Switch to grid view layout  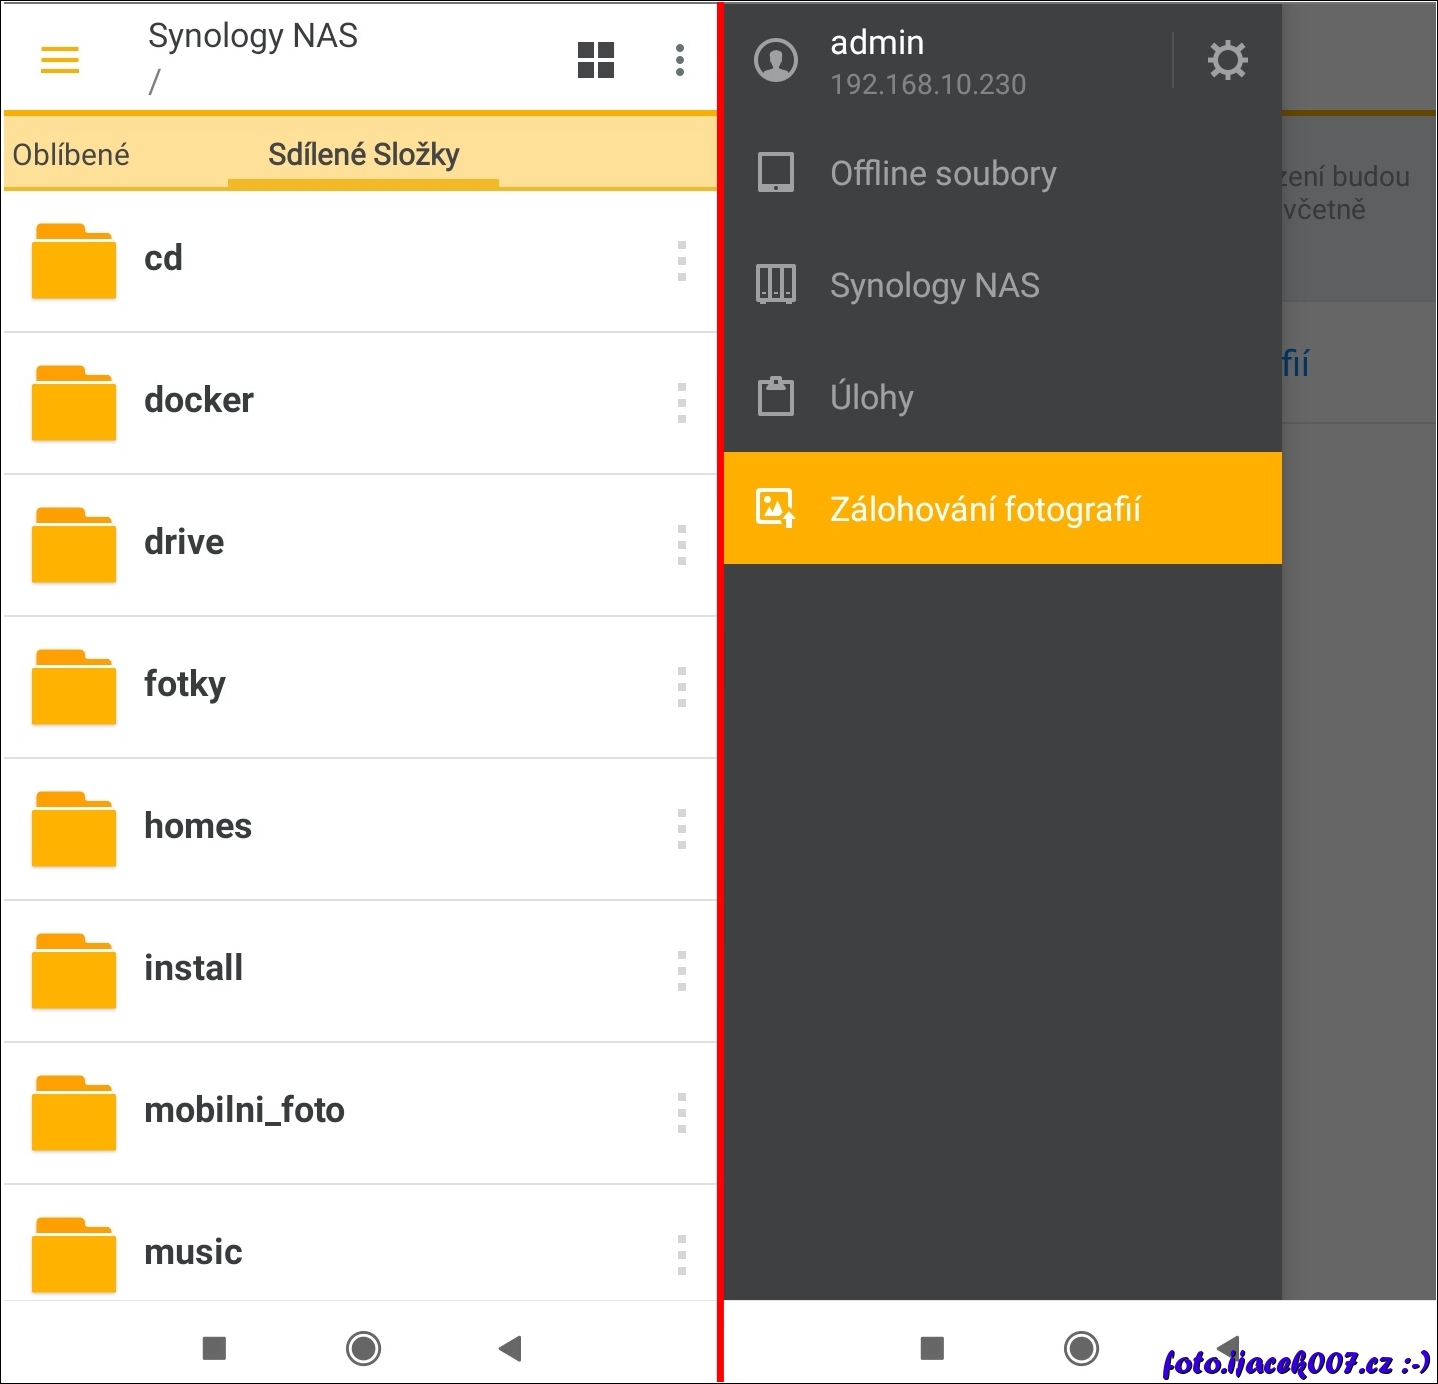tap(596, 60)
